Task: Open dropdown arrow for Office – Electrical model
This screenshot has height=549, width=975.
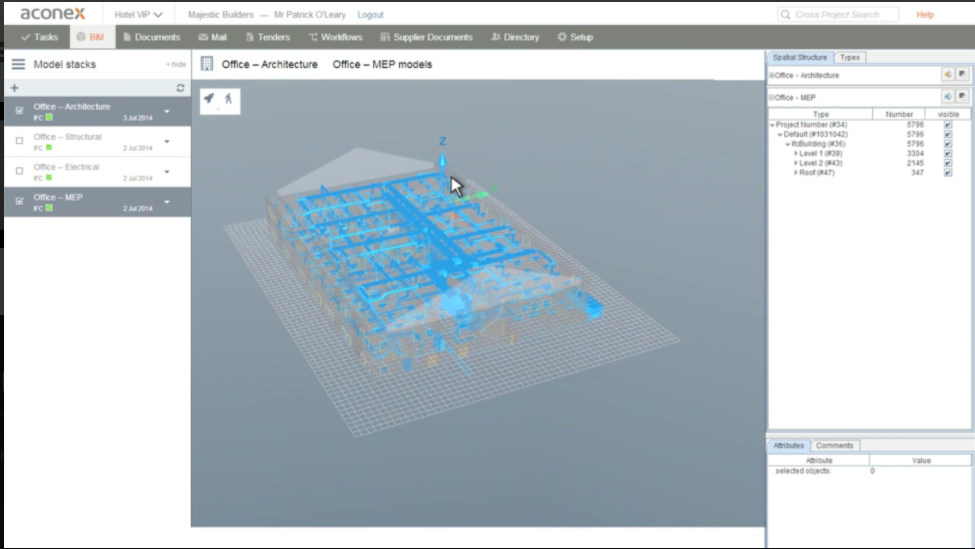Action: [x=167, y=172]
